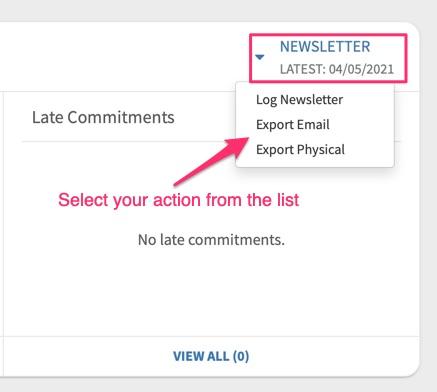
Task: Click the word 'Commitments' in the heading
Action: click(x=121, y=117)
